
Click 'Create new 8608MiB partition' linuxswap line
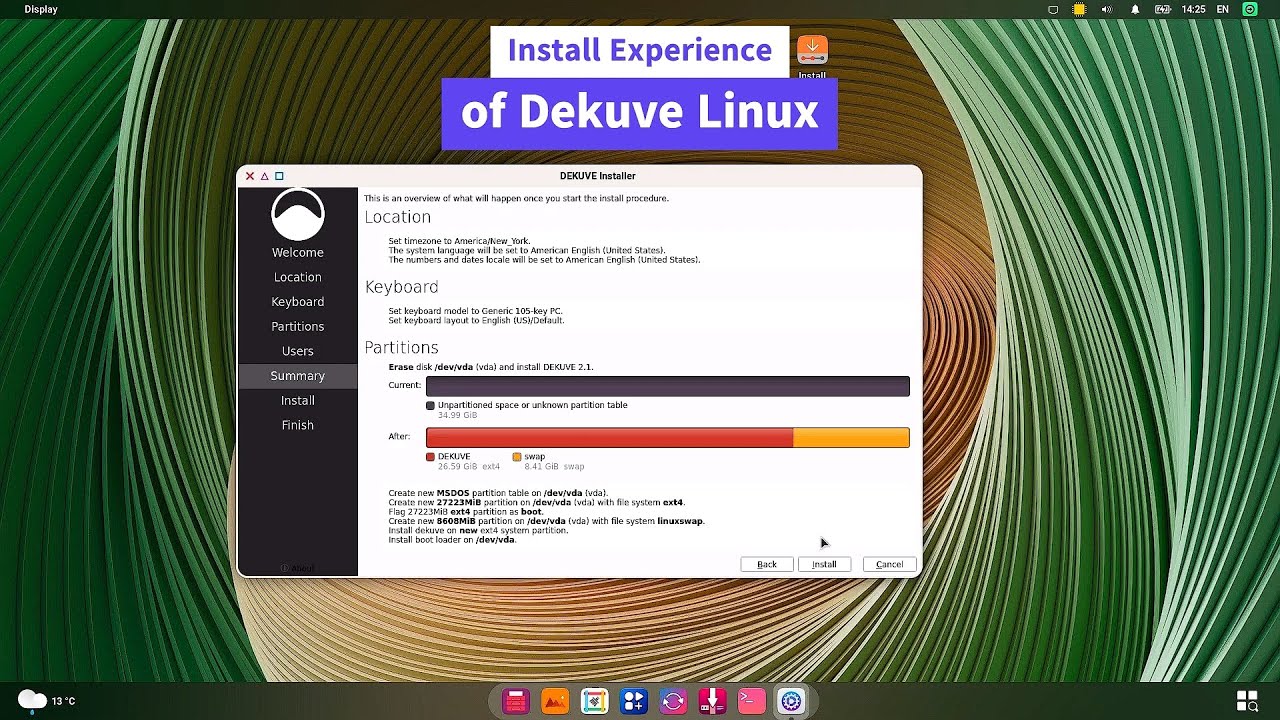pyautogui.click(x=547, y=521)
